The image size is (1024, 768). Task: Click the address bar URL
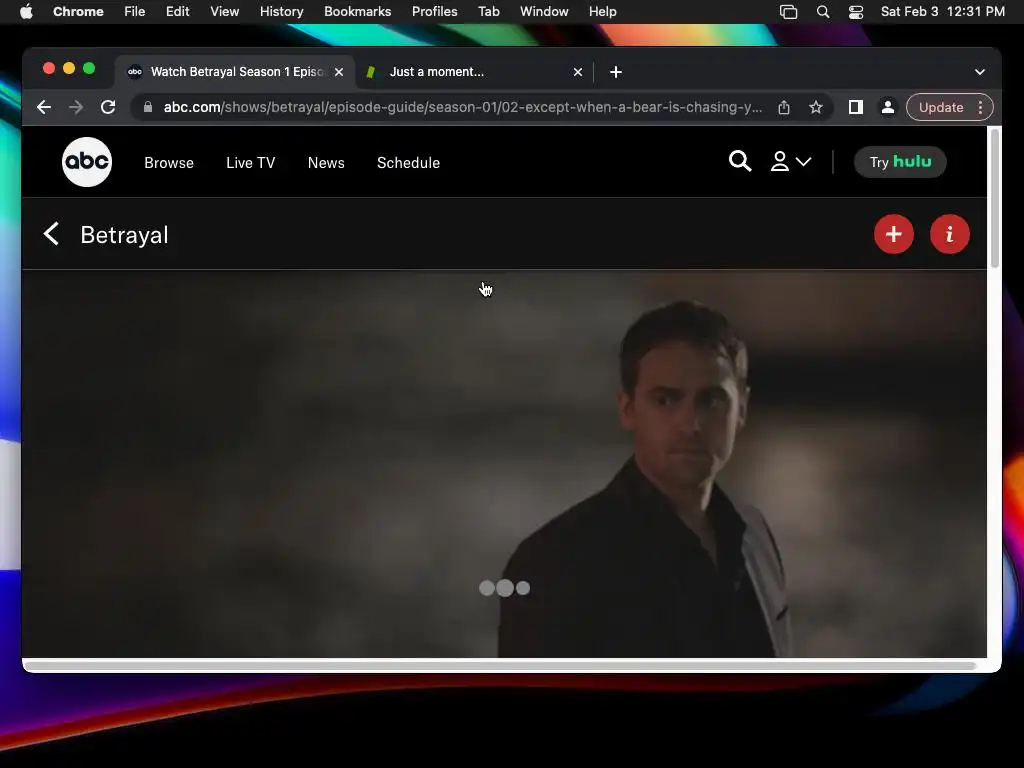(x=462, y=107)
